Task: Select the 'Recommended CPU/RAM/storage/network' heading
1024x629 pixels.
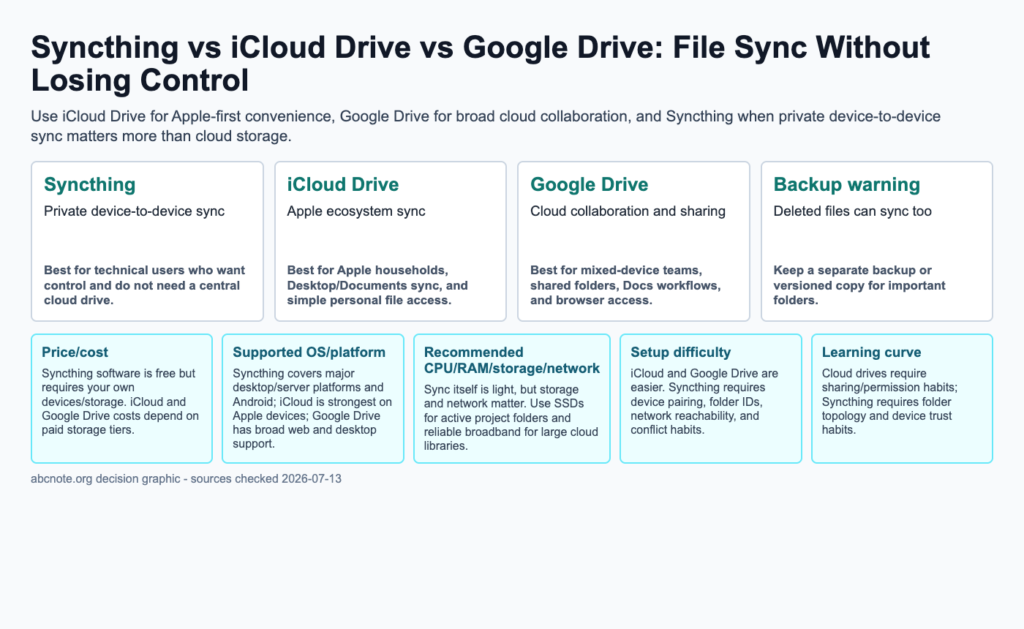Action: (511, 360)
